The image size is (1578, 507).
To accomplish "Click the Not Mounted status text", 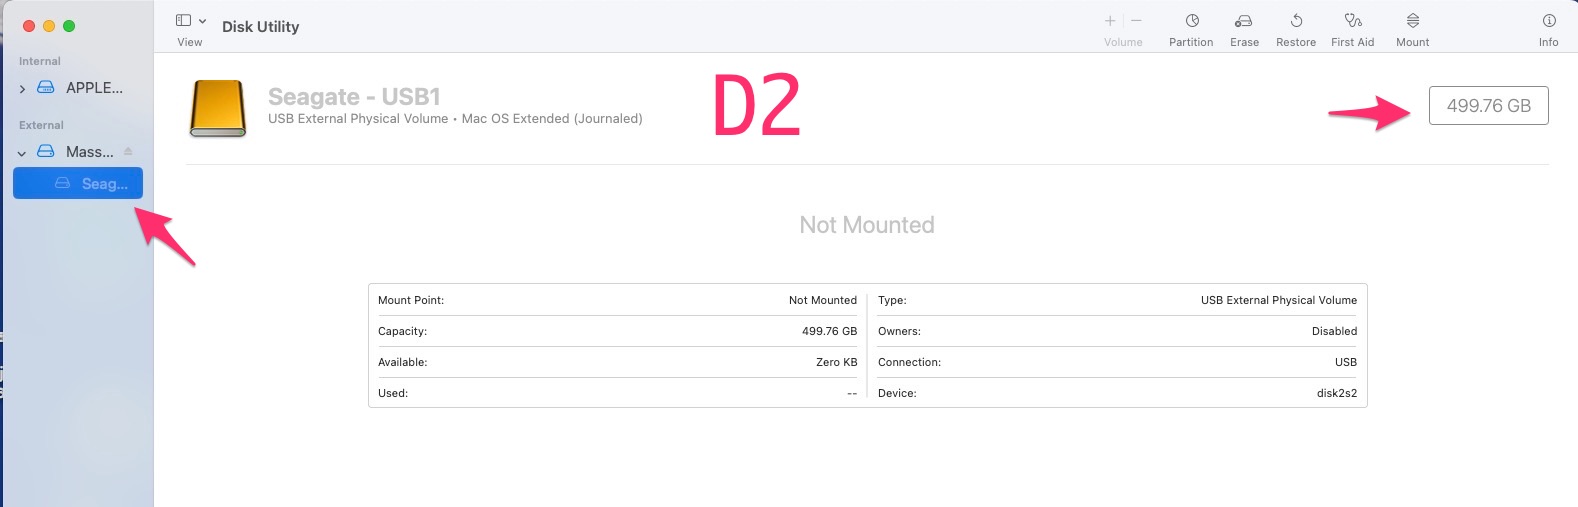I will tap(867, 225).
